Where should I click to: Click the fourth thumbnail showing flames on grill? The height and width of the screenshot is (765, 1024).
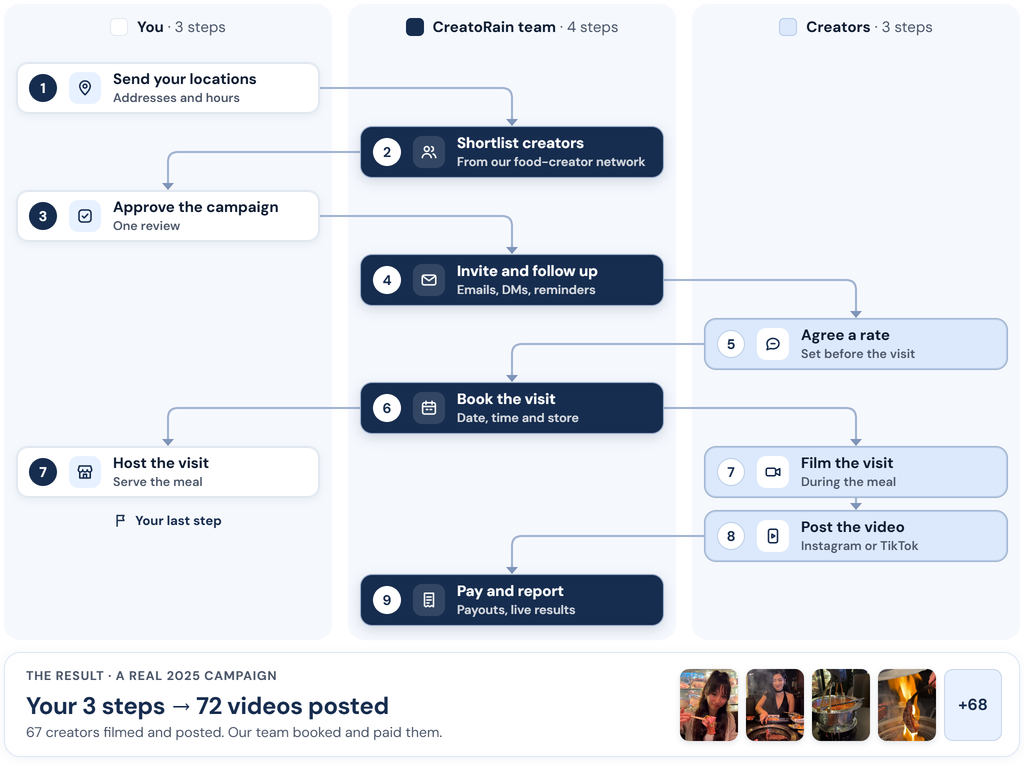pos(906,705)
